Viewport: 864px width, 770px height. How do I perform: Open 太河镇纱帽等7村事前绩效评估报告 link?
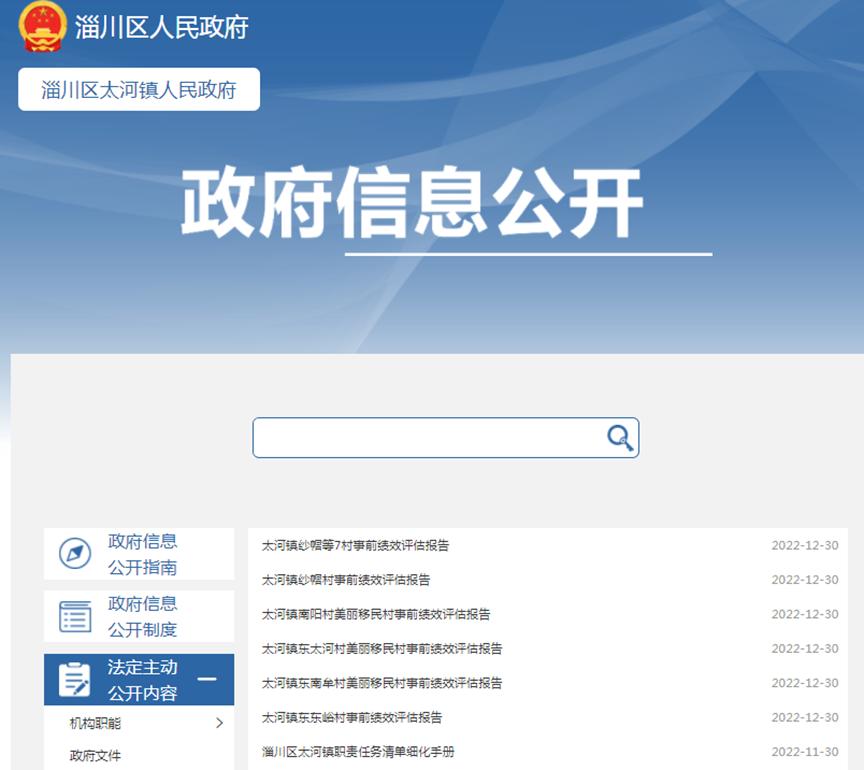pyautogui.click(x=355, y=546)
